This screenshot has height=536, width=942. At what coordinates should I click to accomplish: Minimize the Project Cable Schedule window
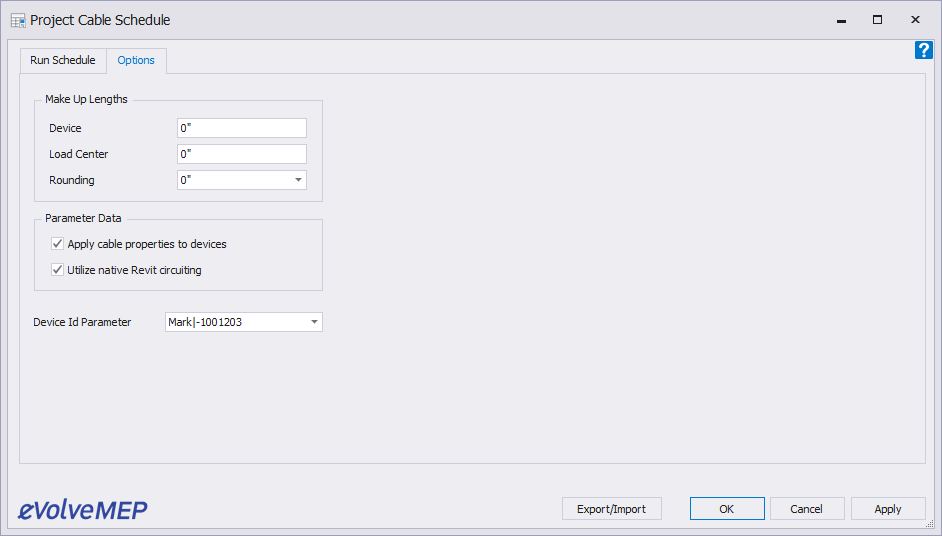click(x=841, y=20)
